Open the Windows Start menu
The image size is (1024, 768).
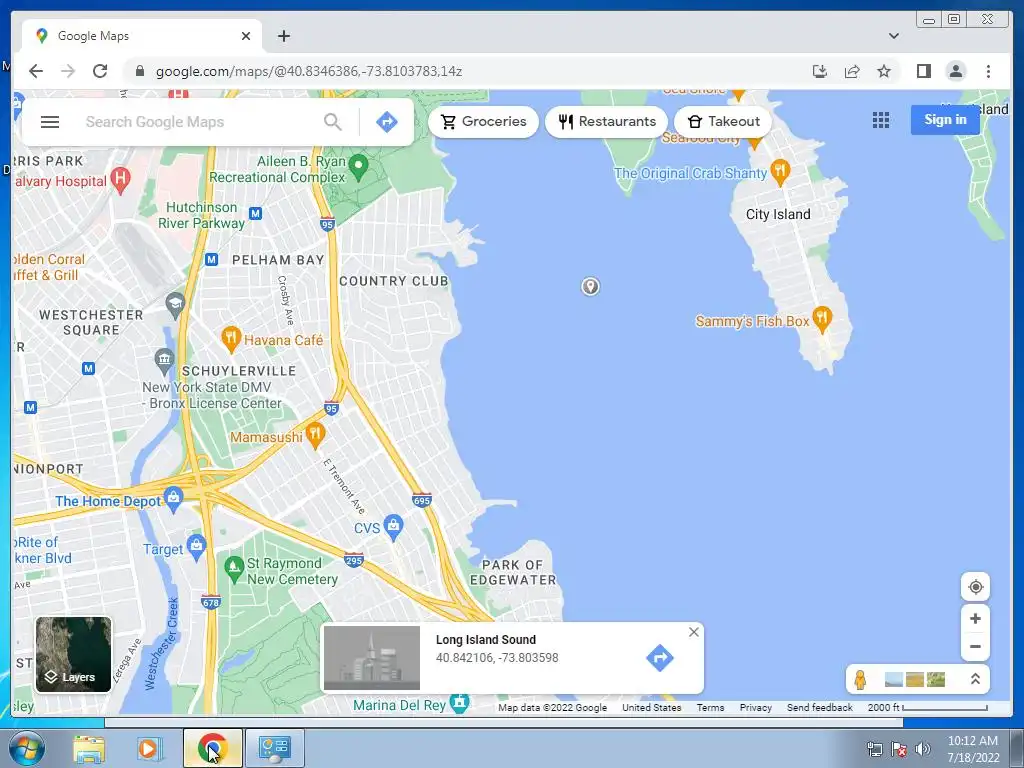pyautogui.click(x=27, y=748)
